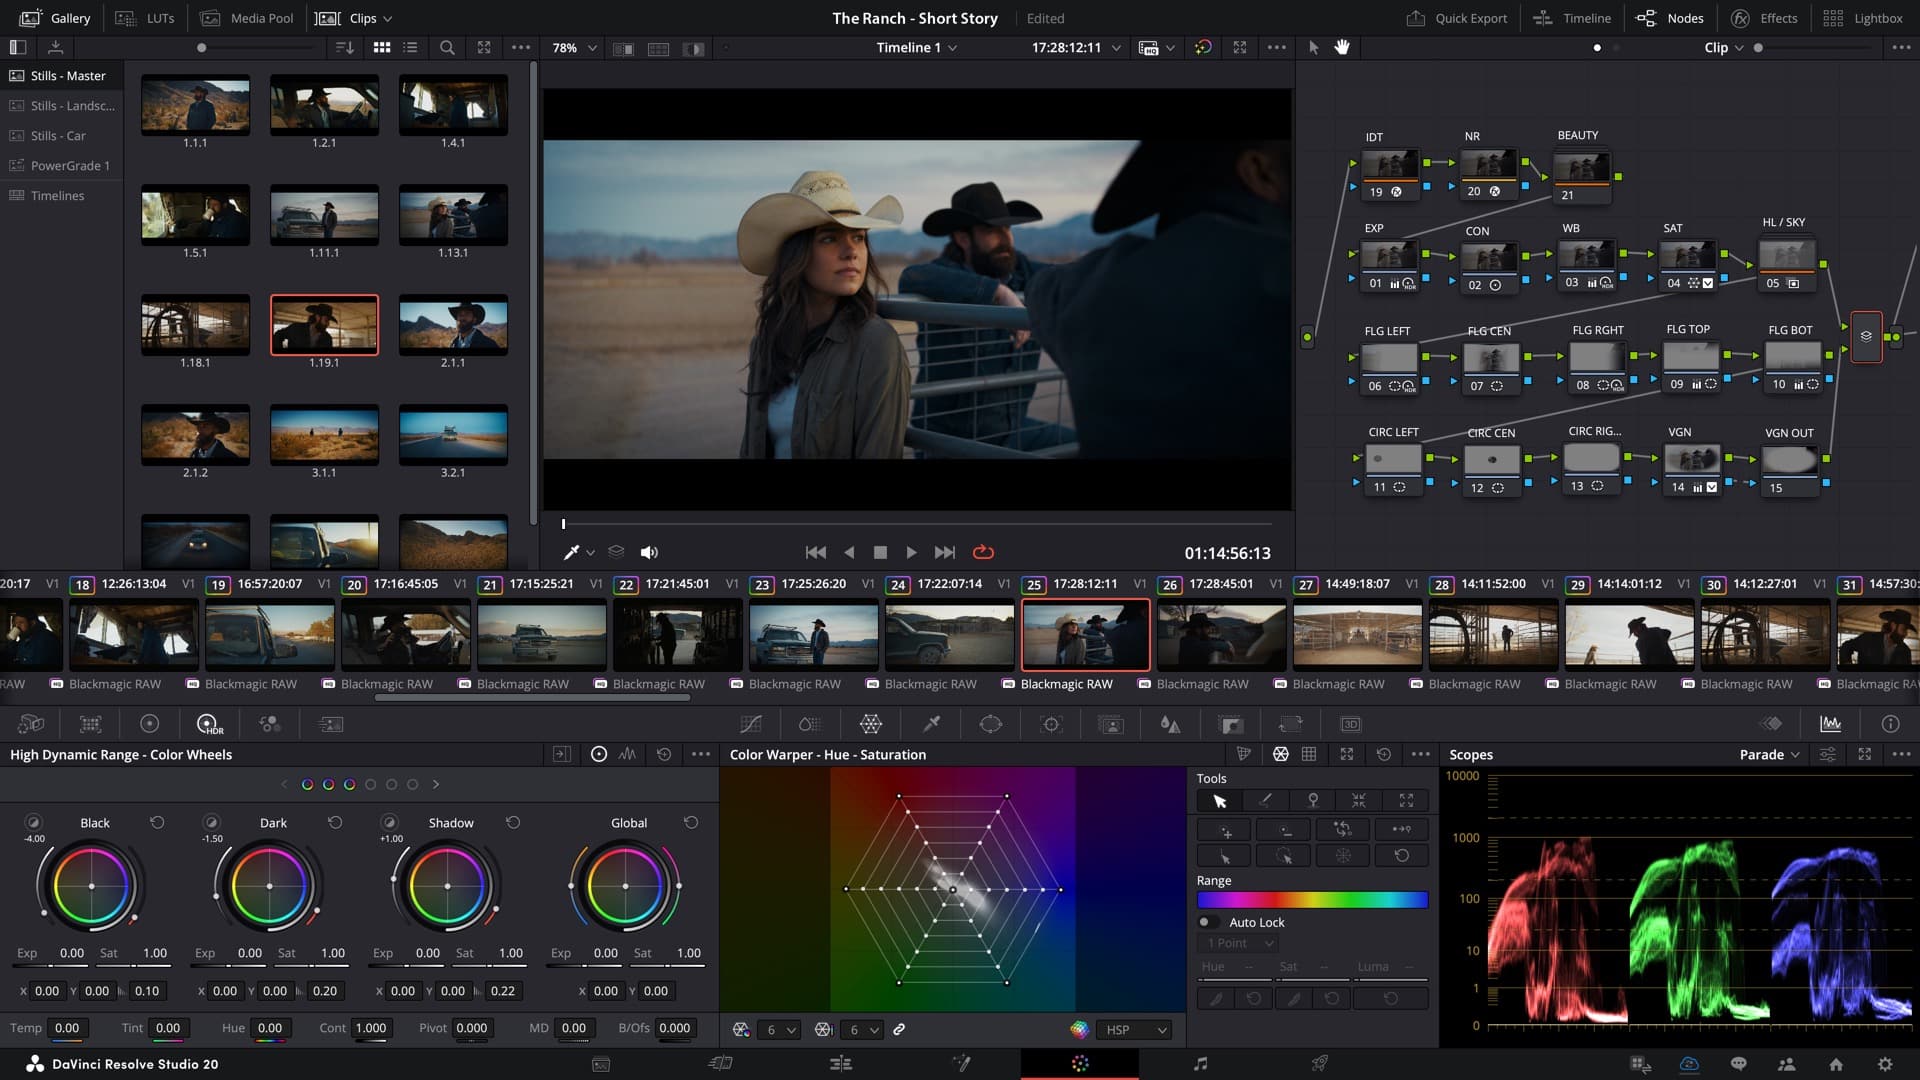This screenshot has height=1080, width=1920.
Task: Open the Curves panel in the color toolbar
Action: (752, 724)
